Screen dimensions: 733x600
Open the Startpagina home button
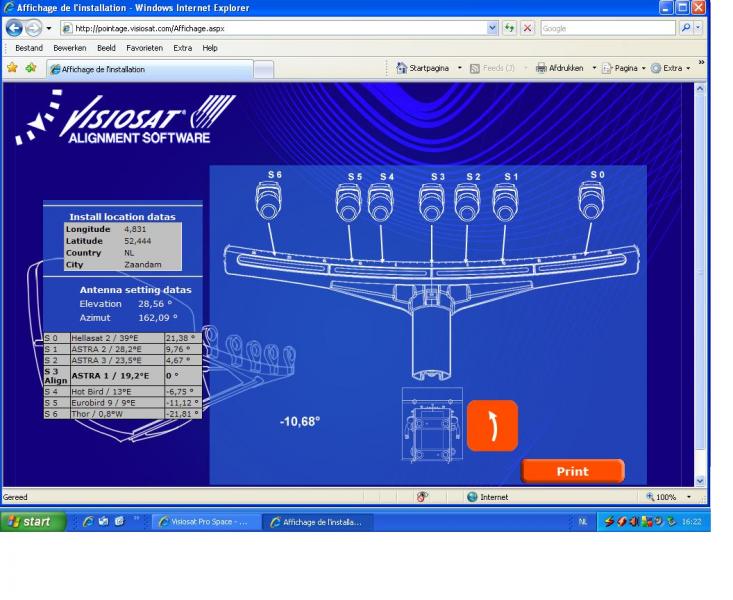coord(423,68)
